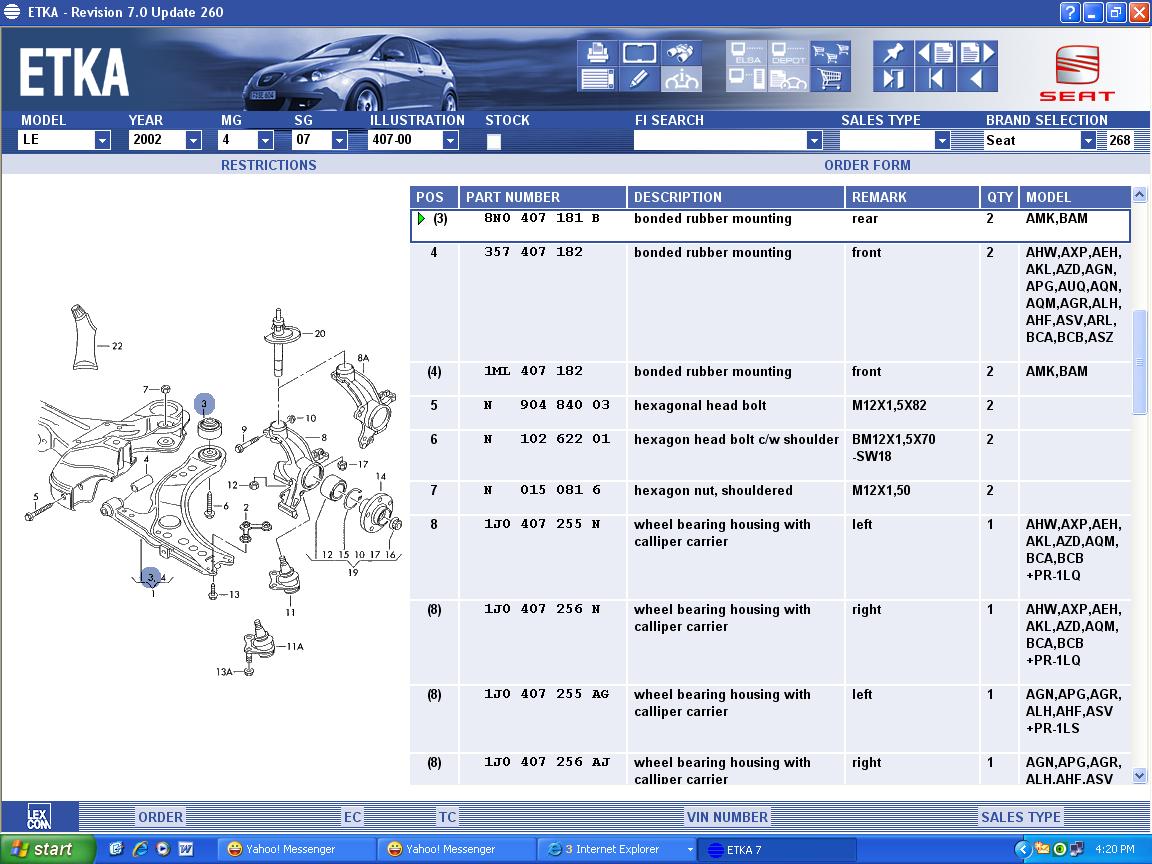This screenshot has height=864, width=1152.
Task: Open the DEPOT link icon
Action: point(788,53)
